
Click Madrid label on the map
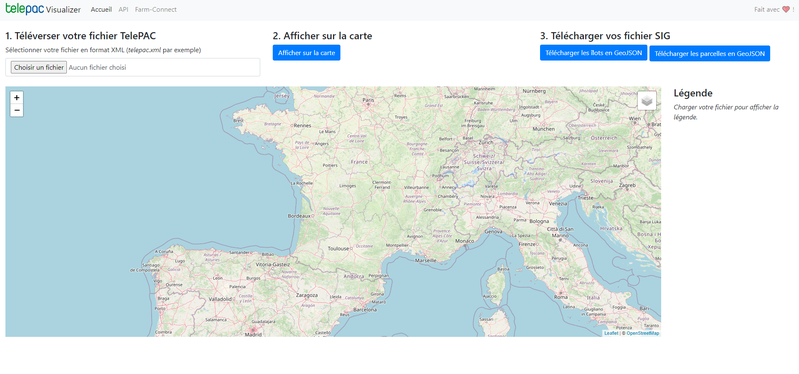pos(253,334)
